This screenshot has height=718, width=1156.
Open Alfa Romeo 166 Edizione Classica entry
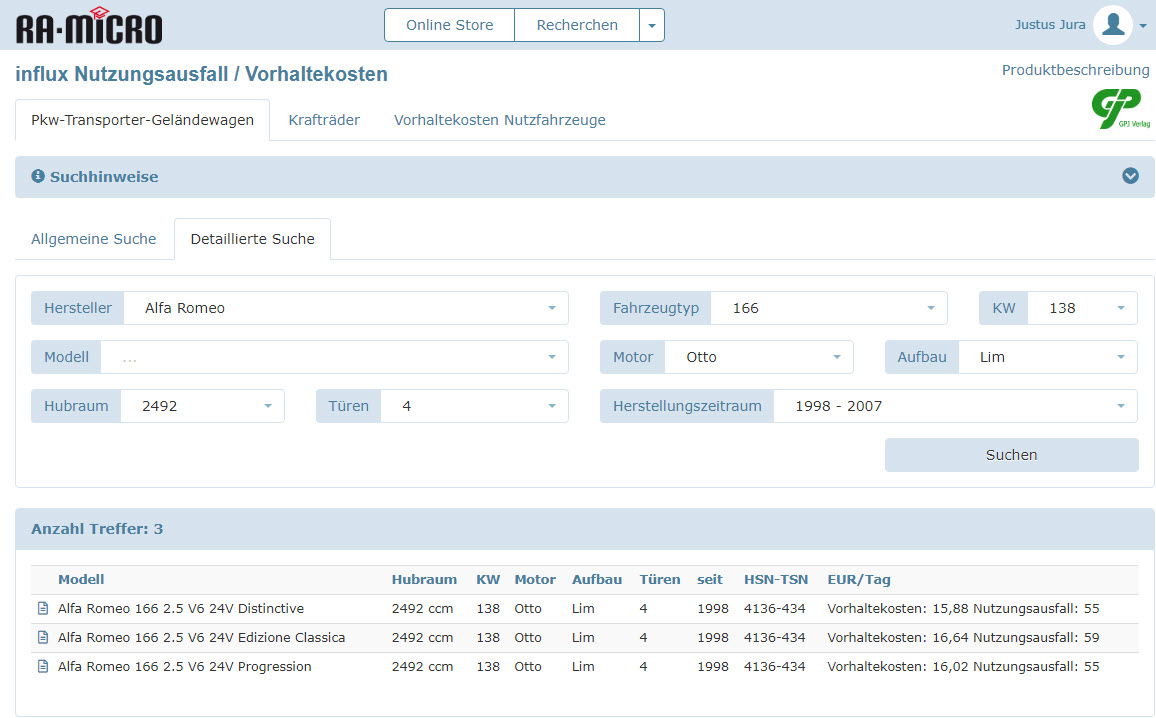pos(201,637)
